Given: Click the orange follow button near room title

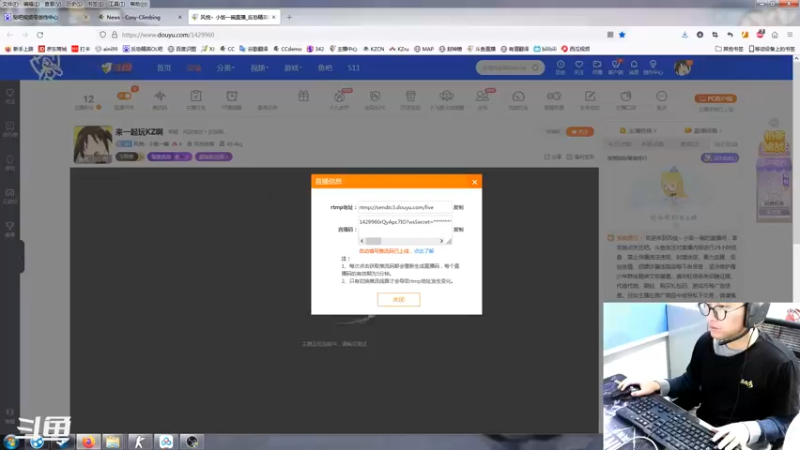Looking at the screenshot, I should pos(580,132).
